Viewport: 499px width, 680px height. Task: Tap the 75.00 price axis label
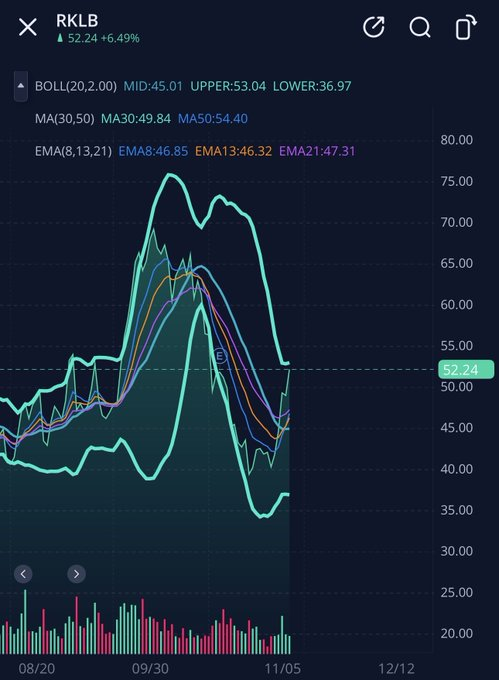pos(457,181)
